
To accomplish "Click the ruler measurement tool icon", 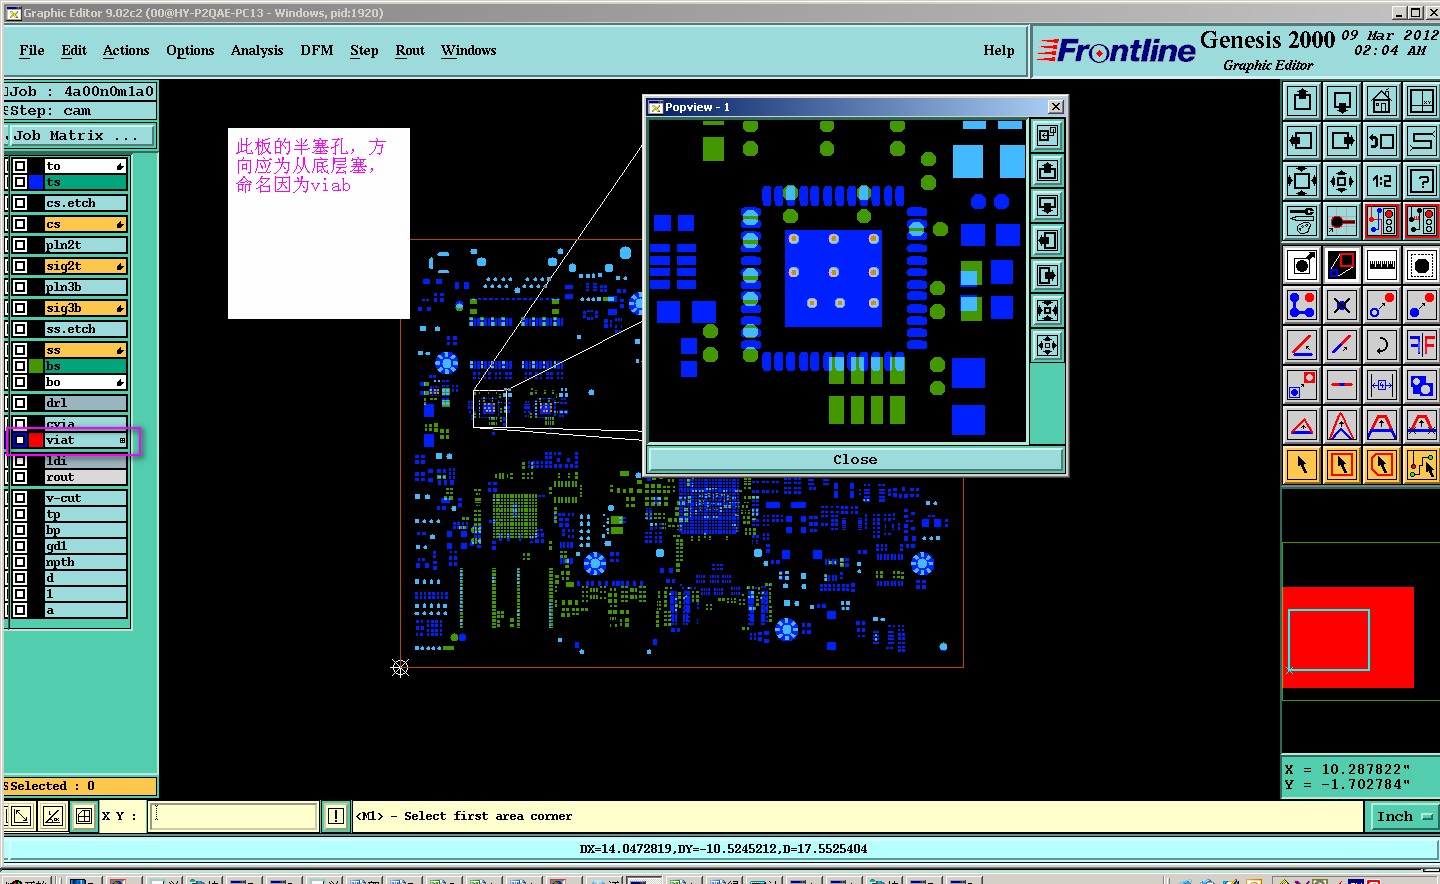I will tap(1381, 265).
